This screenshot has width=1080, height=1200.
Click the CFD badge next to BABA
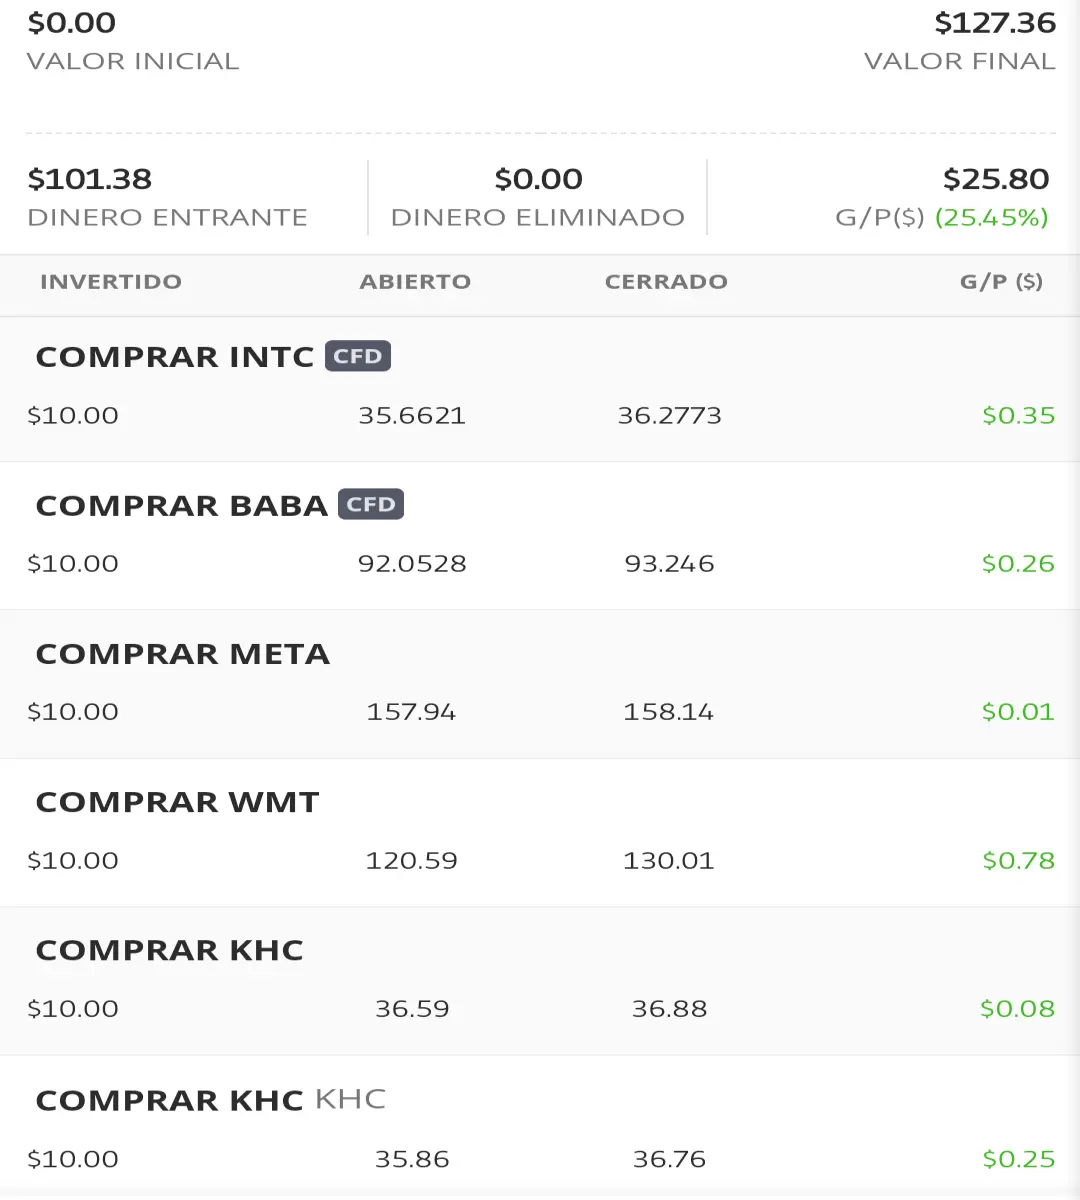371,504
